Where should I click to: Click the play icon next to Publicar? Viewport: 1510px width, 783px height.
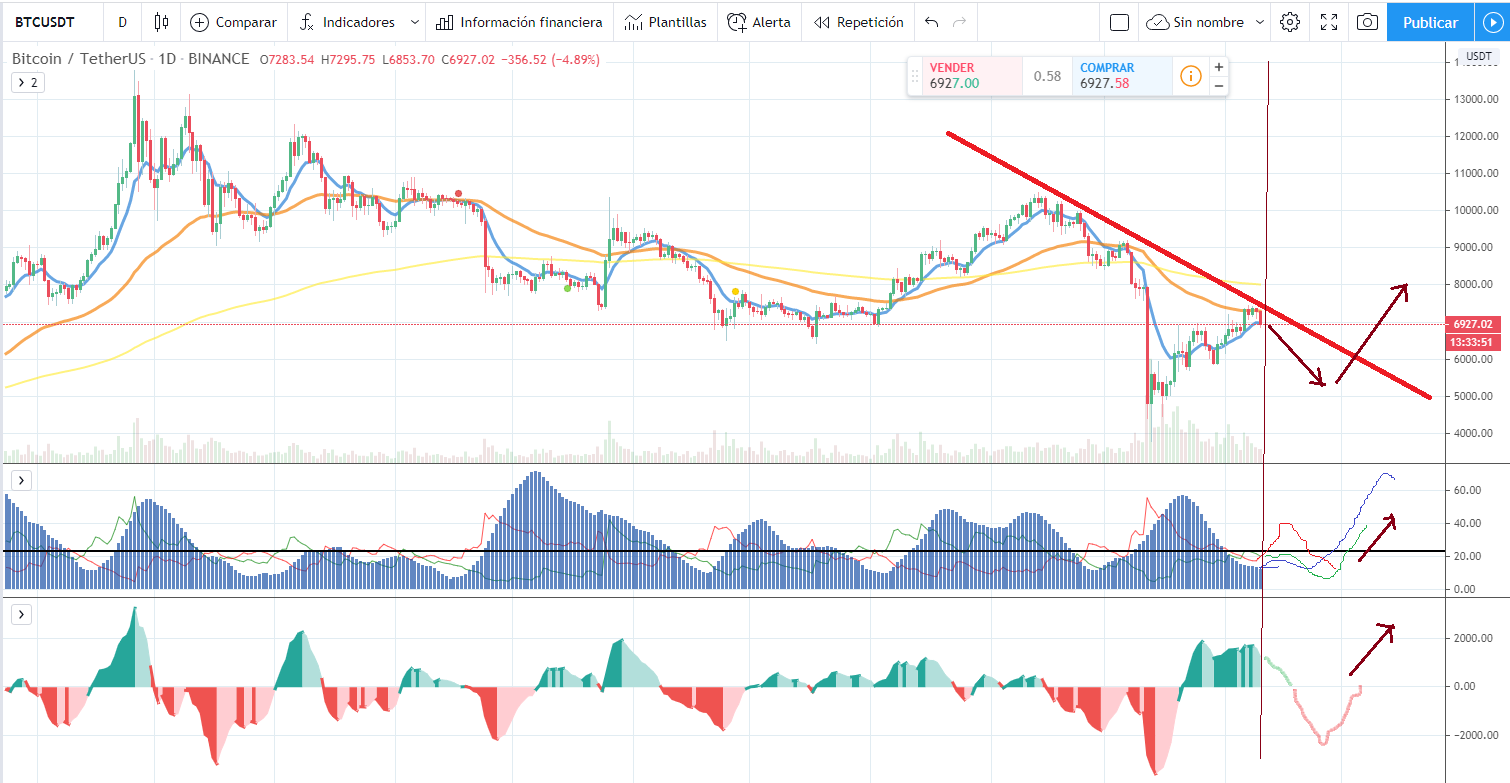[1492, 22]
